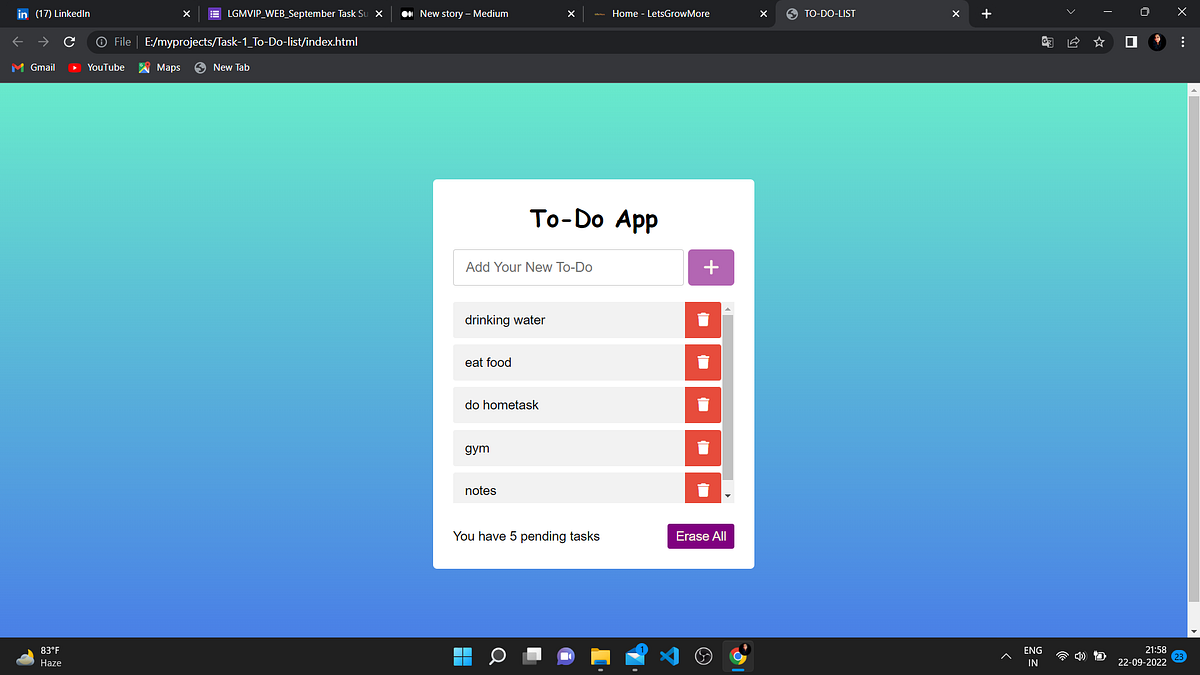1200x675 pixels.
Task: Click the purple plus icon to add a to-do
Action: [710, 267]
